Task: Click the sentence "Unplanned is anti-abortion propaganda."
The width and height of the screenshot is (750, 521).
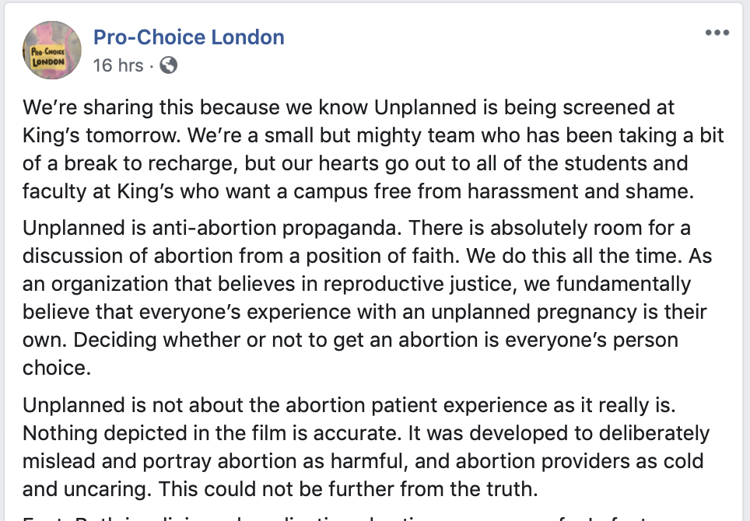Action: 212,228
